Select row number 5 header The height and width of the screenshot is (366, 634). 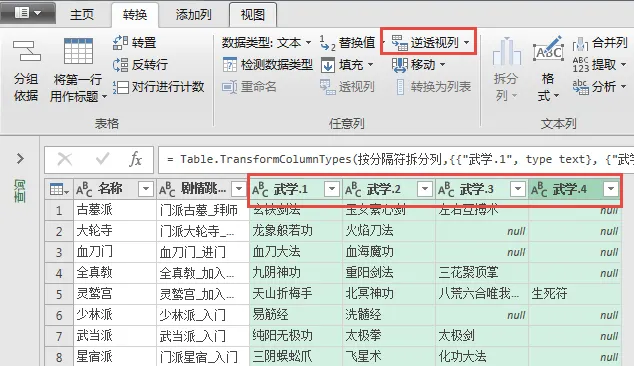pos(59,294)
